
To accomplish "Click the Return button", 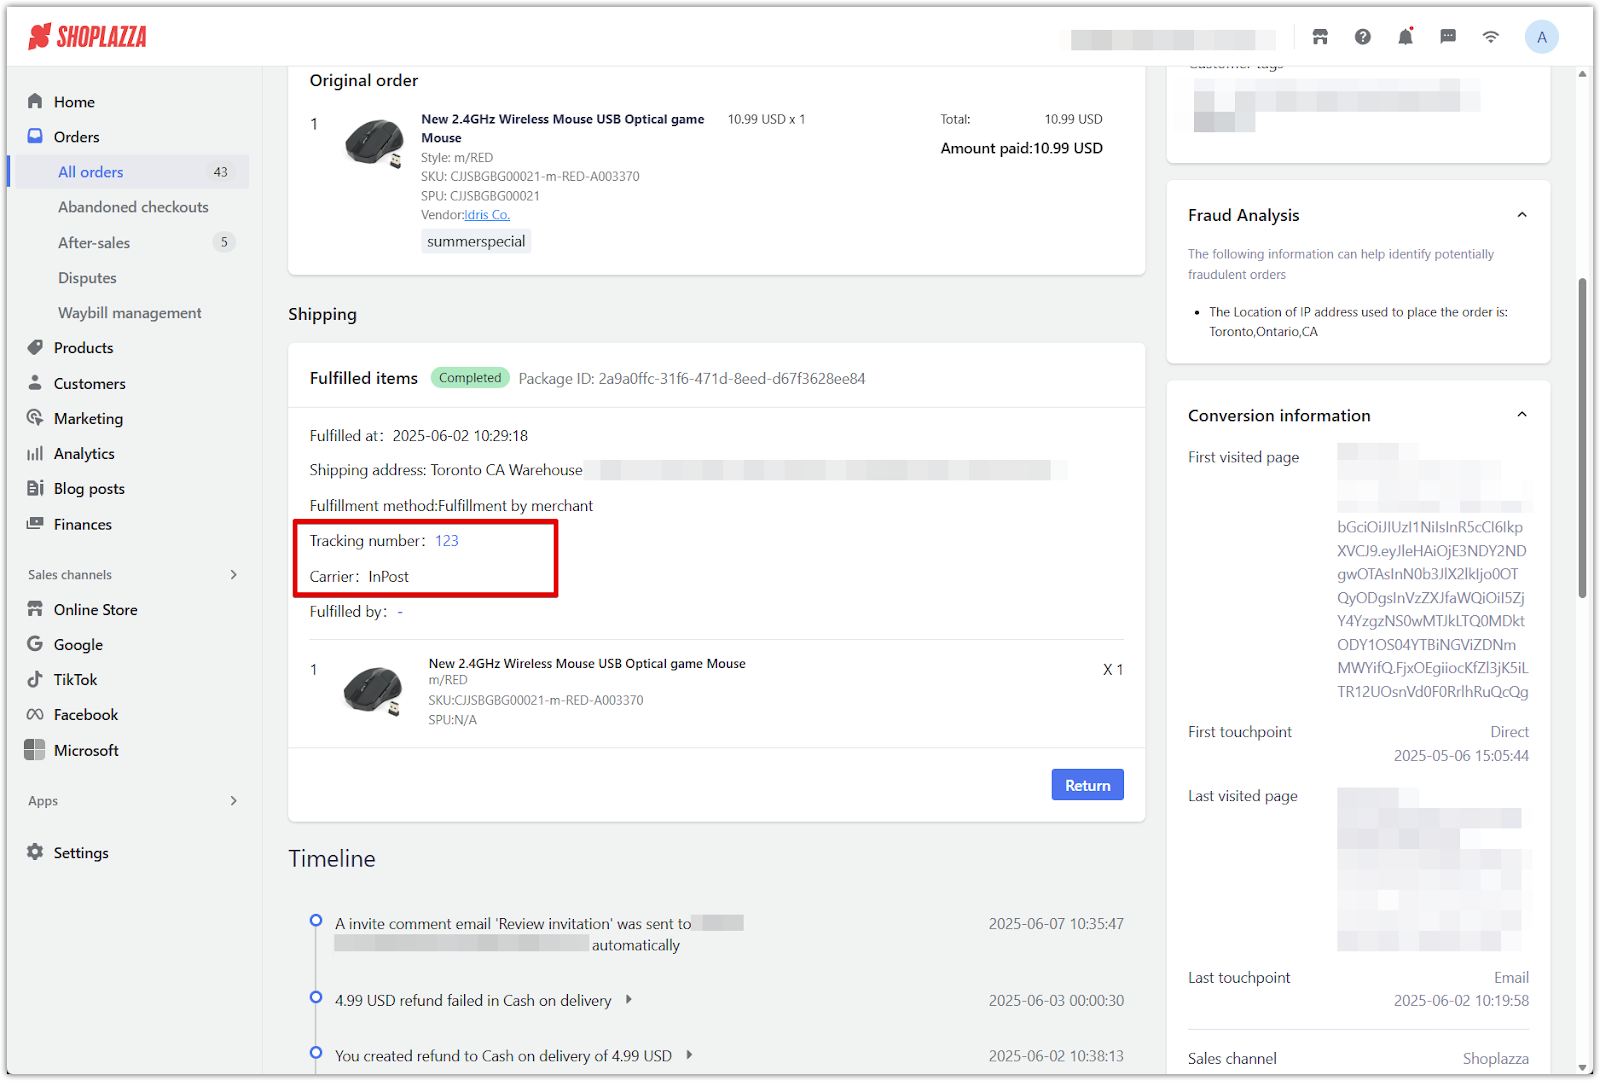I will [1087, 785].
